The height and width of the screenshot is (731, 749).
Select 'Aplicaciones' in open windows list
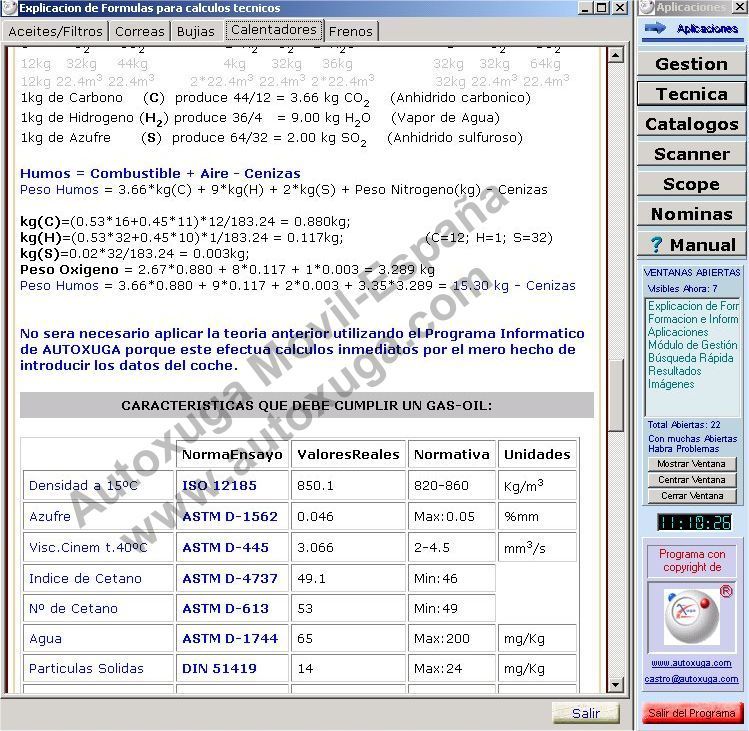tap(678, 332)
